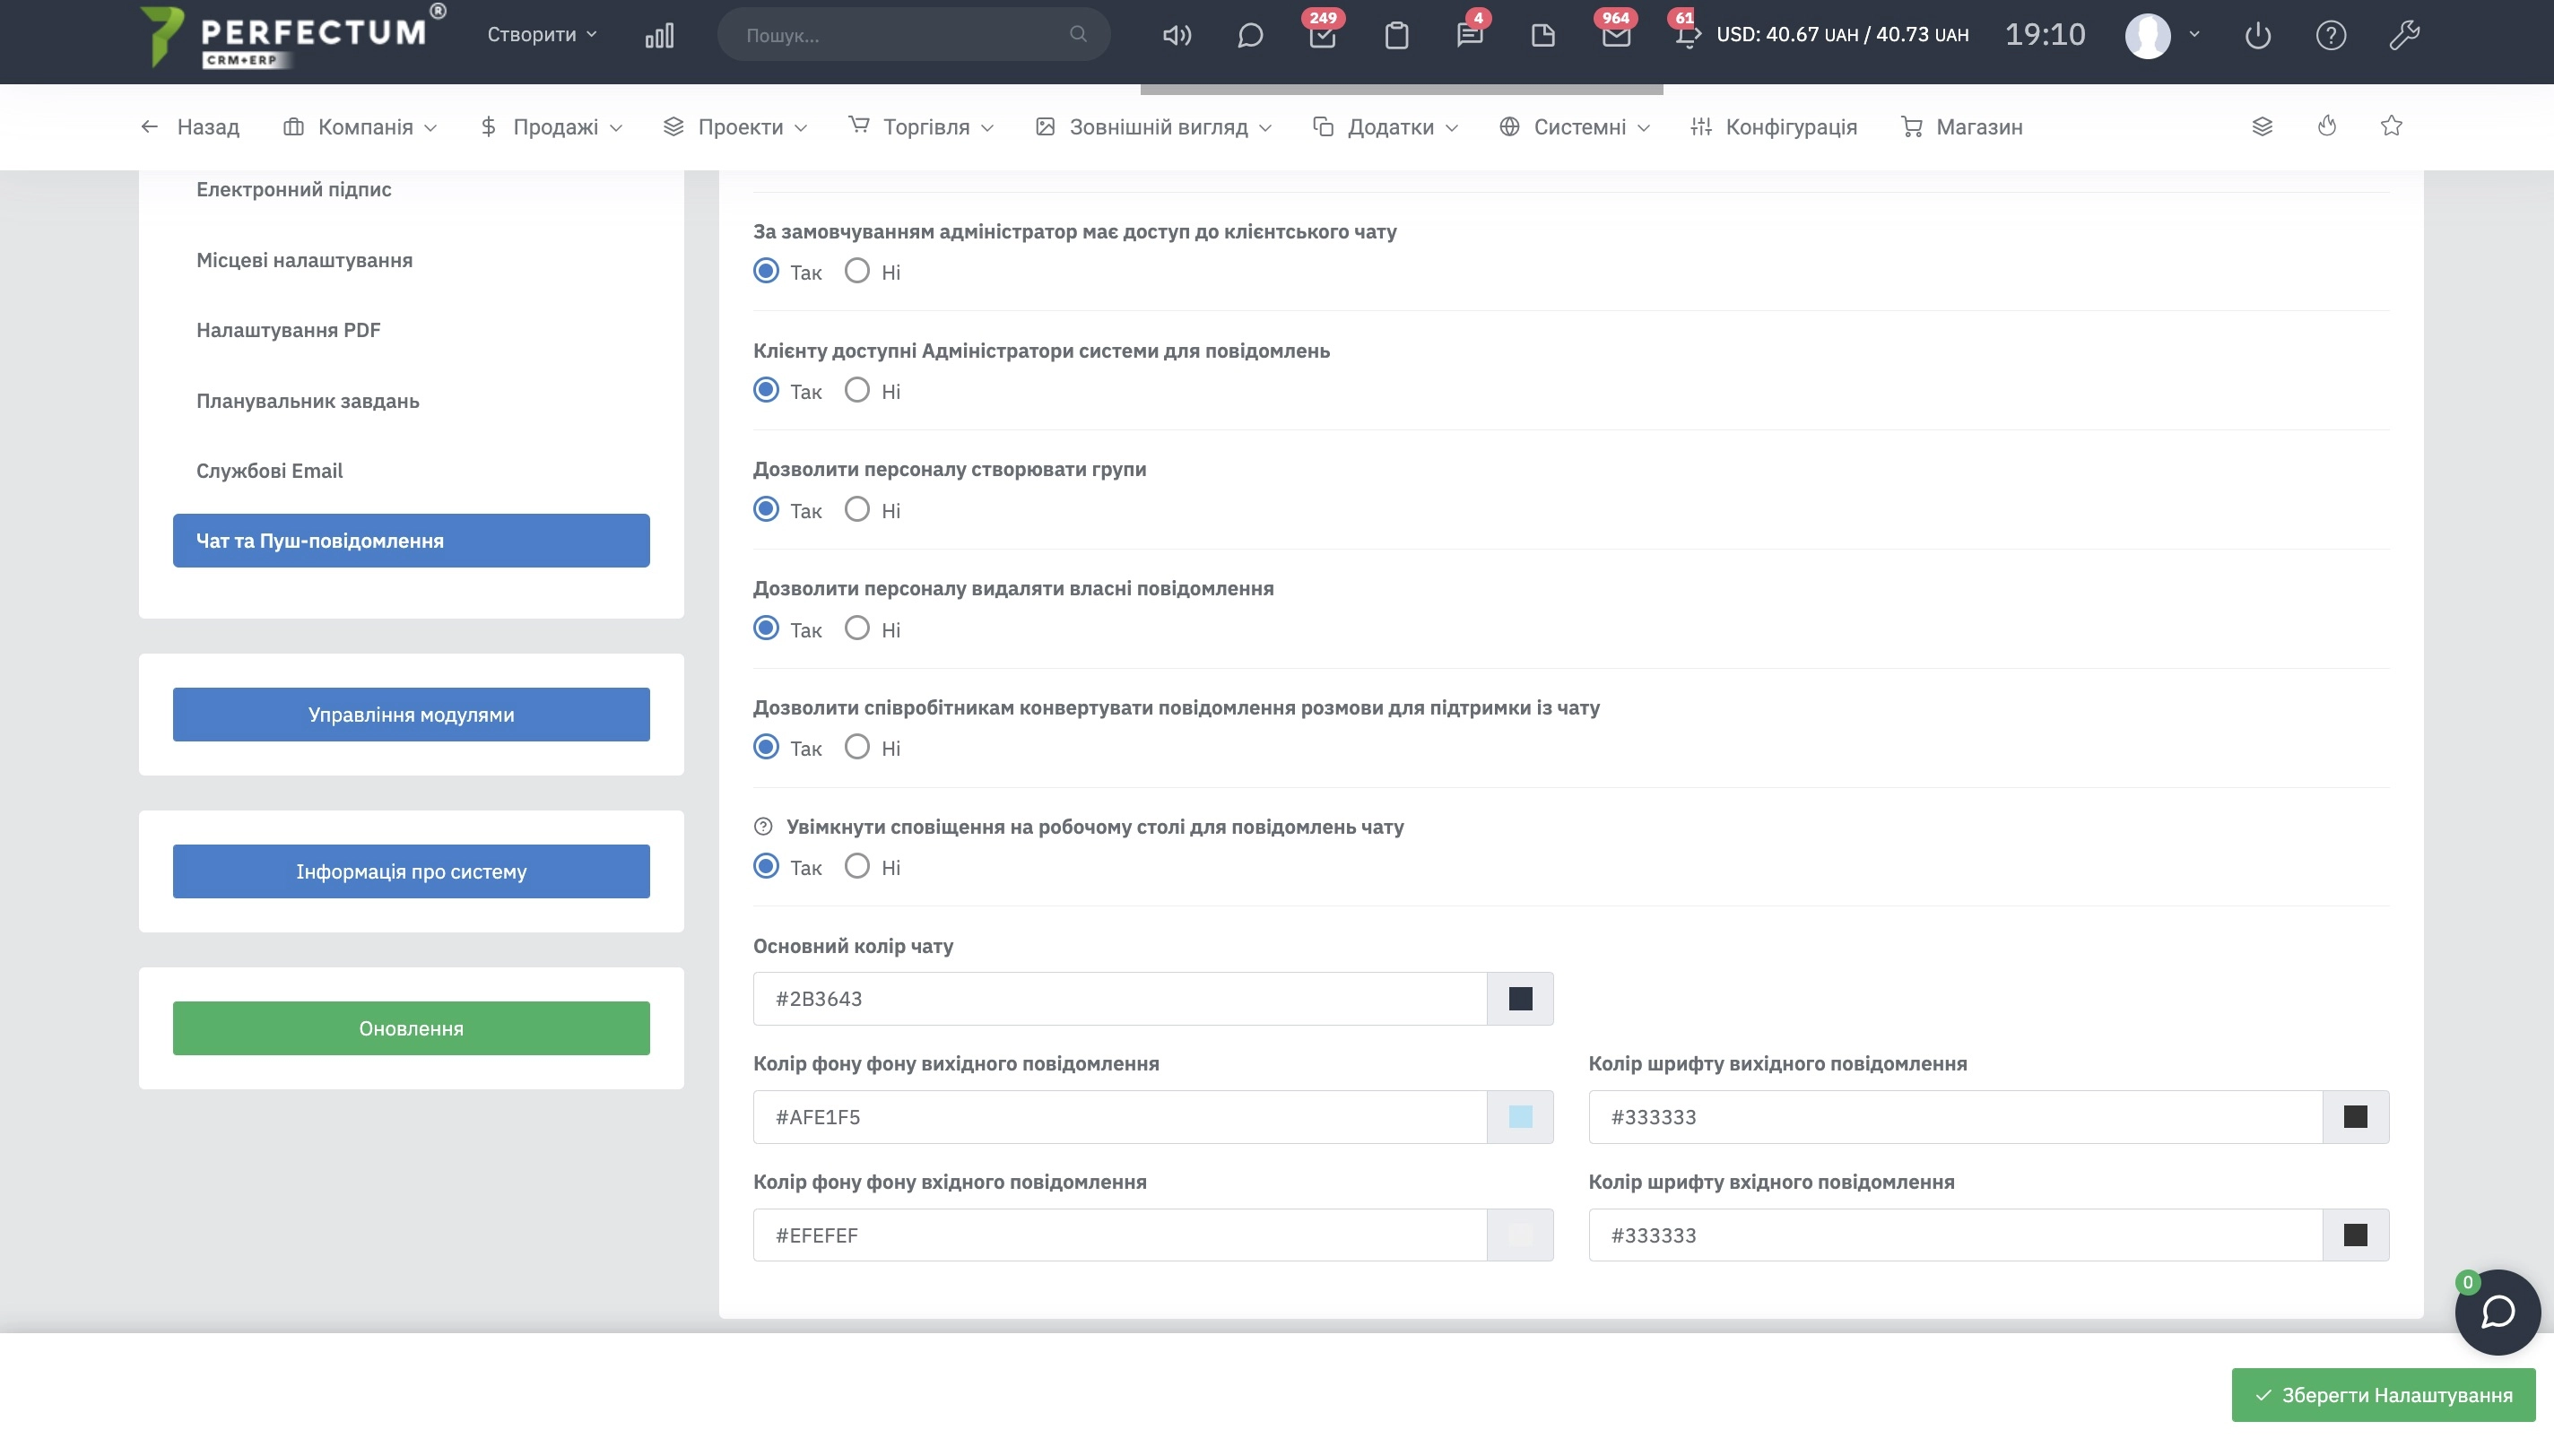The height and width of the screenshot is (1456, 2554).
Task: Click the Управління модулями button
Action: click(x=411, y=714)
